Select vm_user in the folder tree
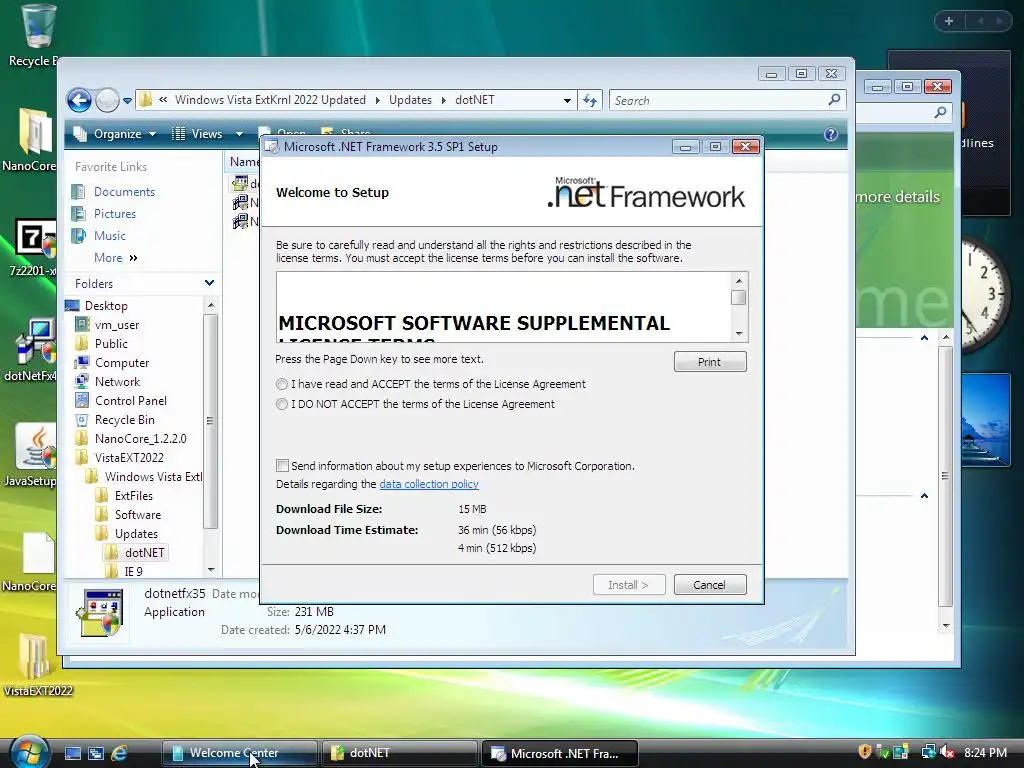Screen dimensions: 1024x768 pyautogui.click(x=117, y=325)
